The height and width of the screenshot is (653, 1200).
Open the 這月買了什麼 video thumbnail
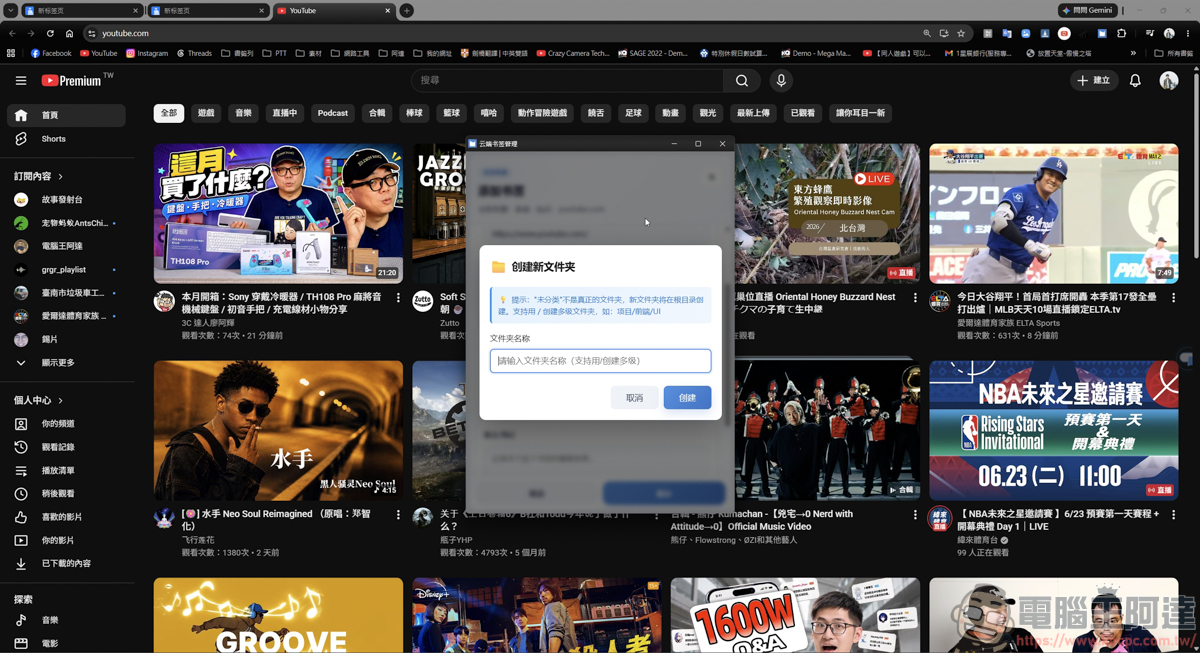[278, 213]
